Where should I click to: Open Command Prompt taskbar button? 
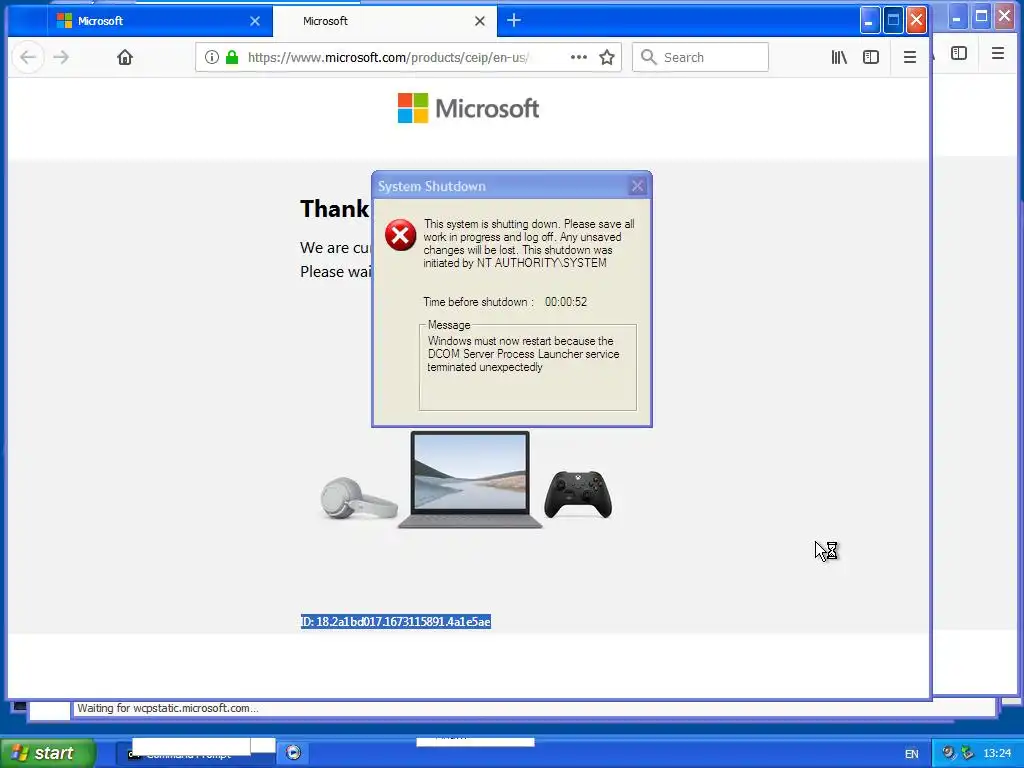click(195, 754)
